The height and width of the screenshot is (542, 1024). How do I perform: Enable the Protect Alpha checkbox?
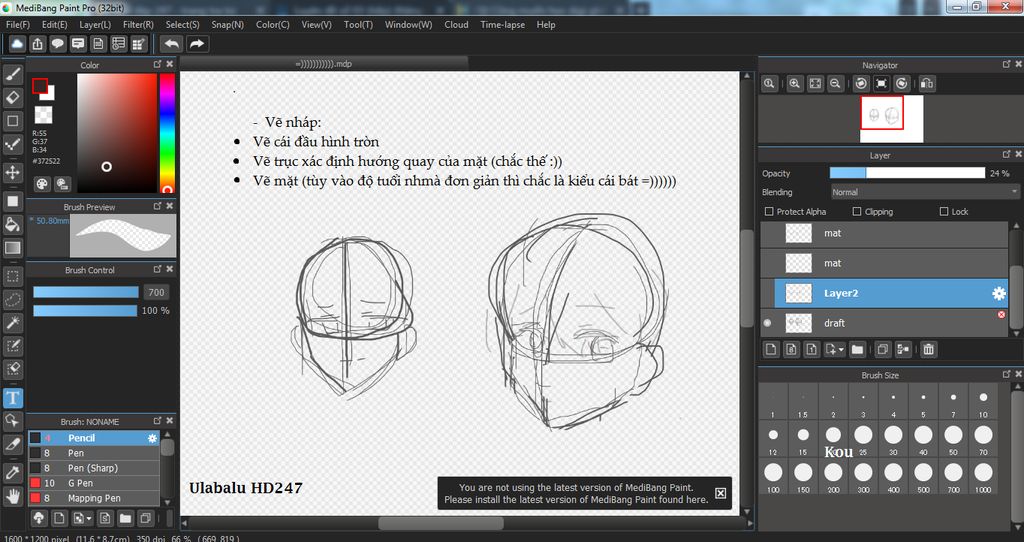click(x=769, y=212)
